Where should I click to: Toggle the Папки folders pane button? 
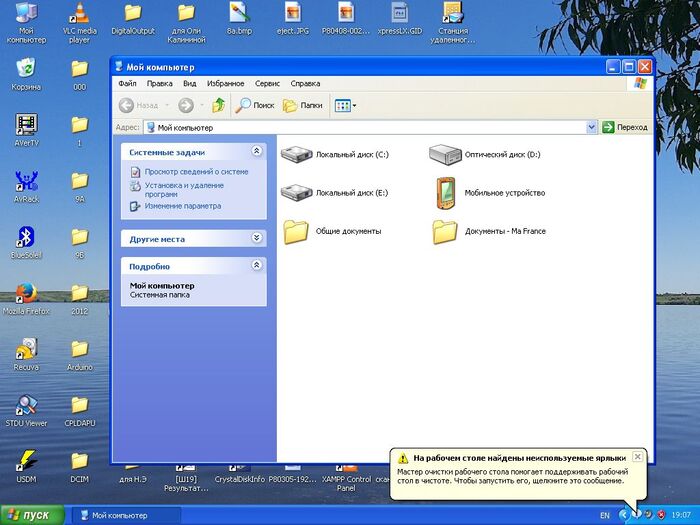(303, 105)
